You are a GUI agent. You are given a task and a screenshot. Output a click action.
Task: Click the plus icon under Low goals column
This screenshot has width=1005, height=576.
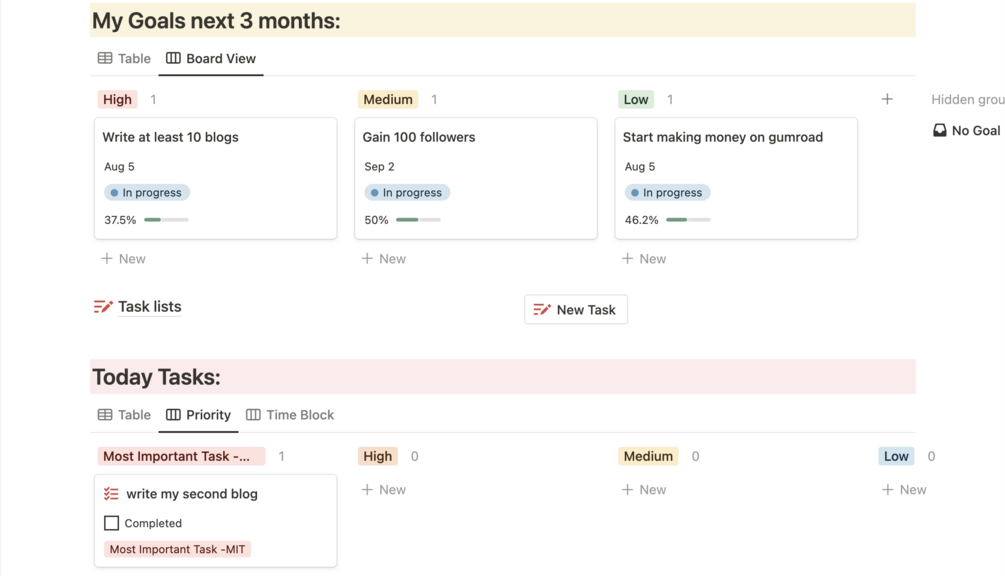[627, 259]
